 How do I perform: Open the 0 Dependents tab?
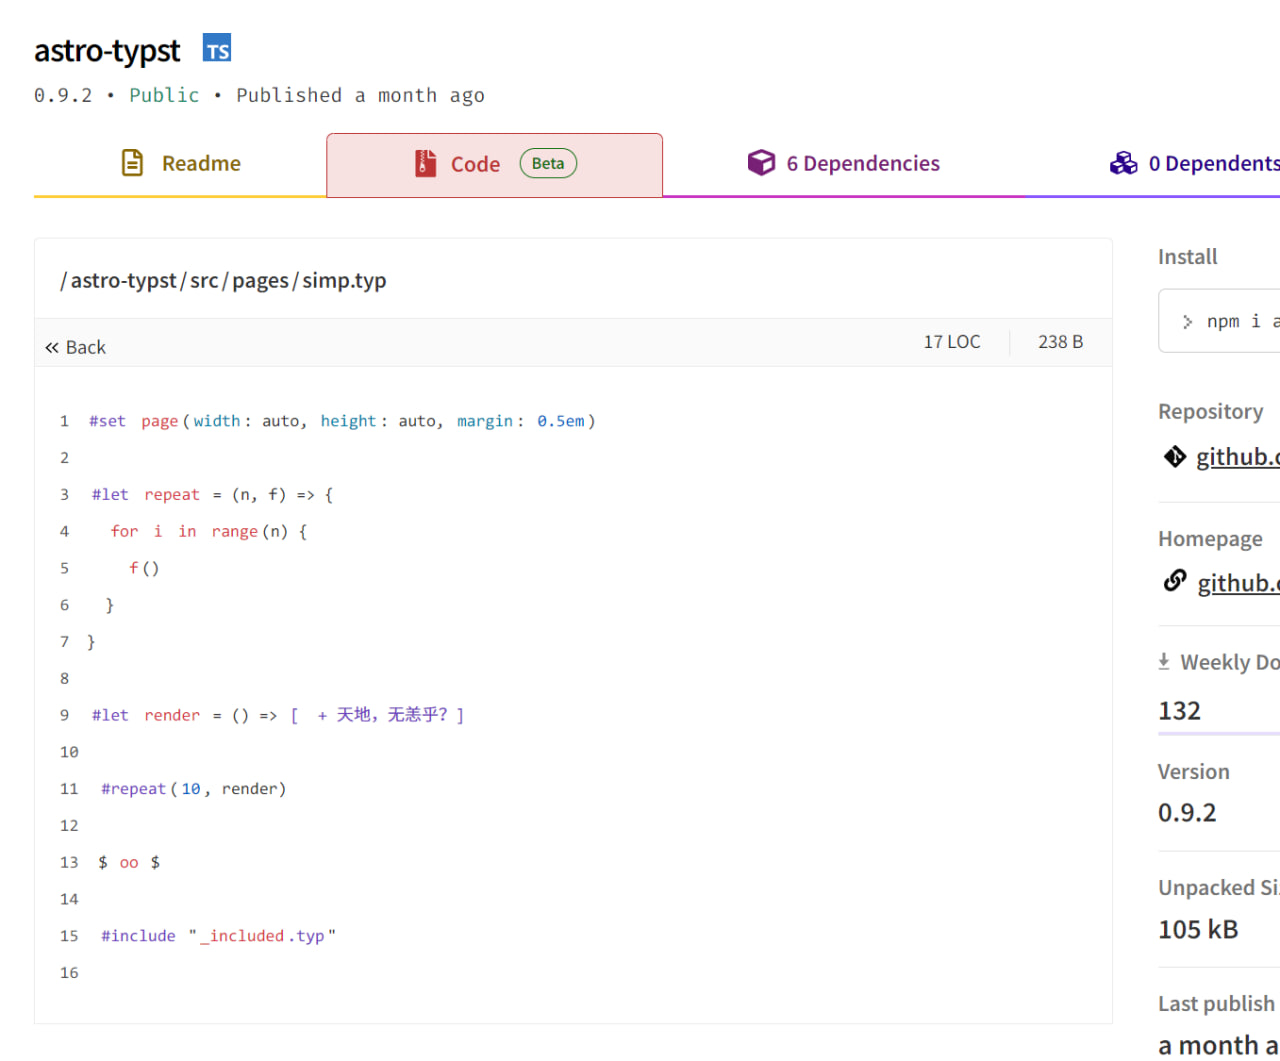[1195, 164]
